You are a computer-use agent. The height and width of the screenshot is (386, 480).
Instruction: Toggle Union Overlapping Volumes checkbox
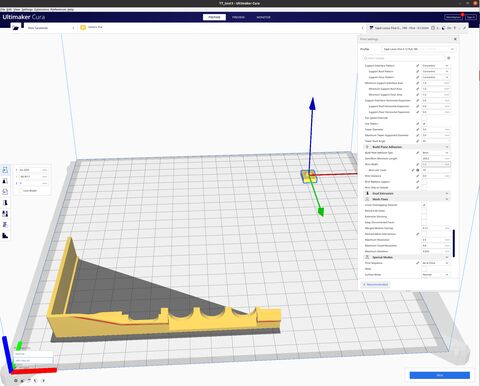424,205
